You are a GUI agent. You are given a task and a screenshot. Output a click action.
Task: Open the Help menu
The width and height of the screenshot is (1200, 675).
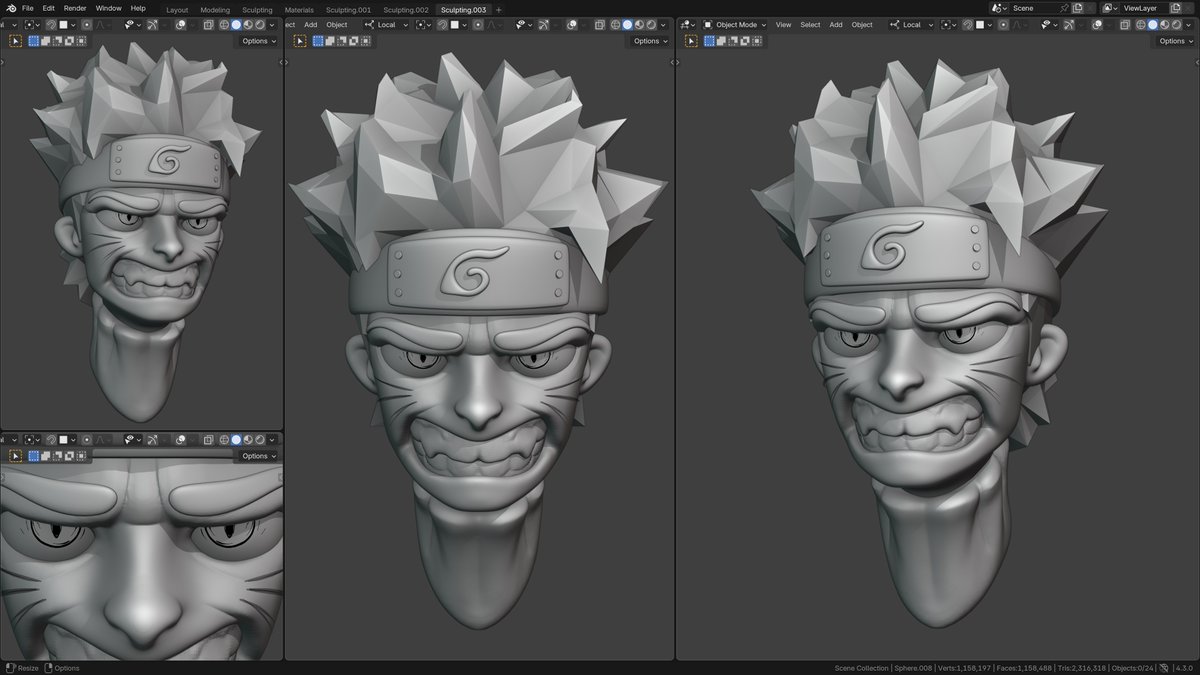click(138, 8)
